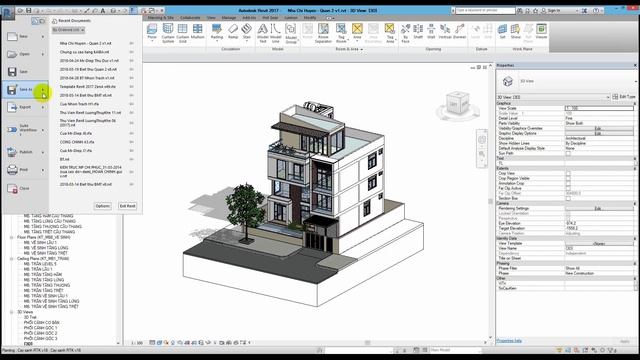Click the Tag Area tool
Viewport: 640px width, 360px height.
pos(390,33)
